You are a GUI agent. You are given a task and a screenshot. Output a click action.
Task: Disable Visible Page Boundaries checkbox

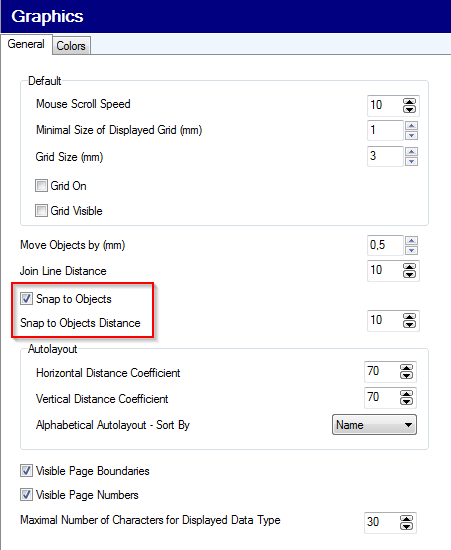click(26, 470)
